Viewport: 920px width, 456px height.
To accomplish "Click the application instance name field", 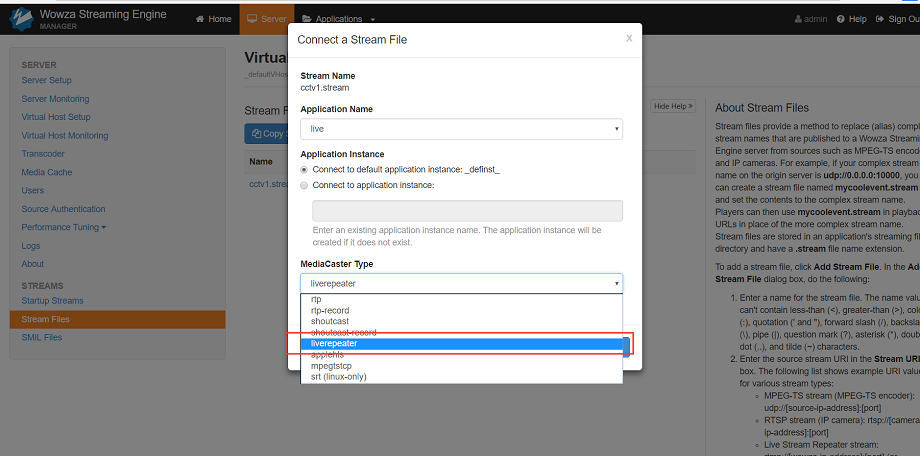I will coord(467,211).
